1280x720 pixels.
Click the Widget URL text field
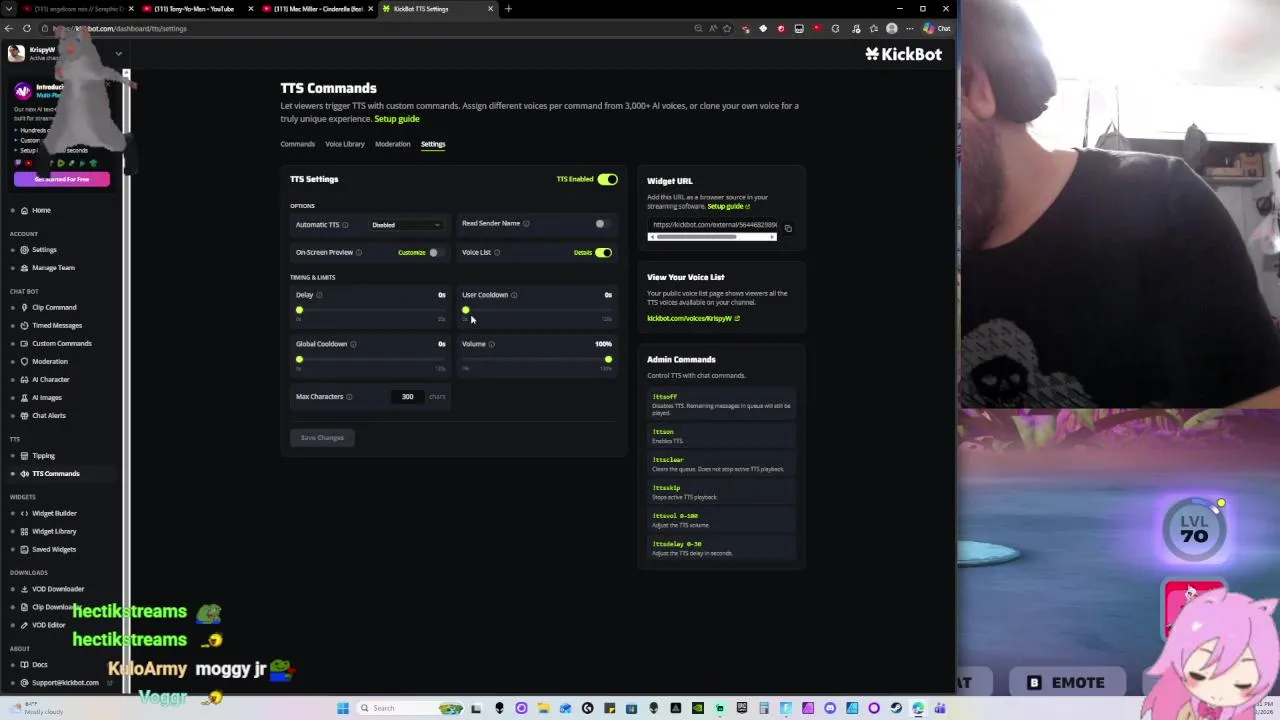pyautogui.click(x=714, y=225)
